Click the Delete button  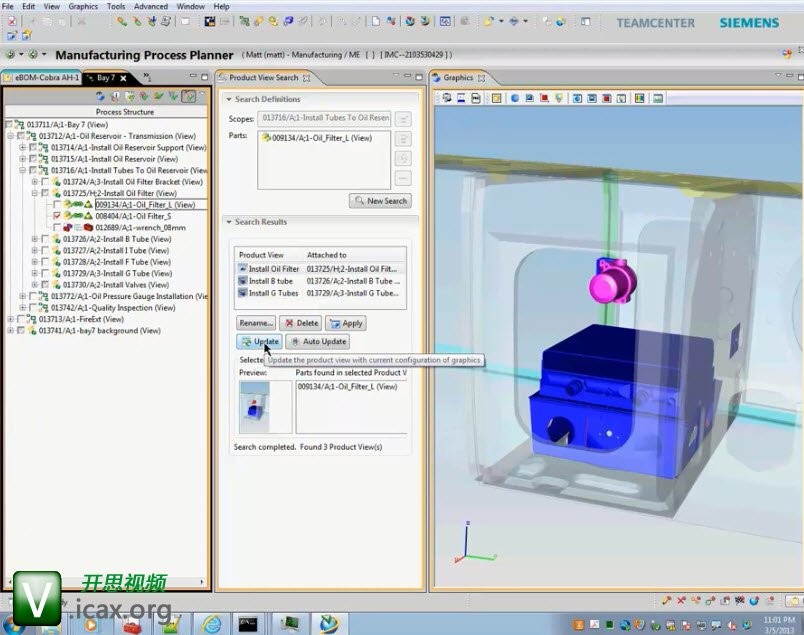click(301, 323)
